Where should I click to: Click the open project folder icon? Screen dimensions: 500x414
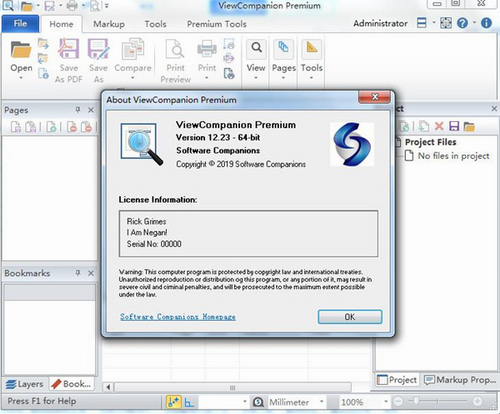pyautogui.click(x=469, y=126)
